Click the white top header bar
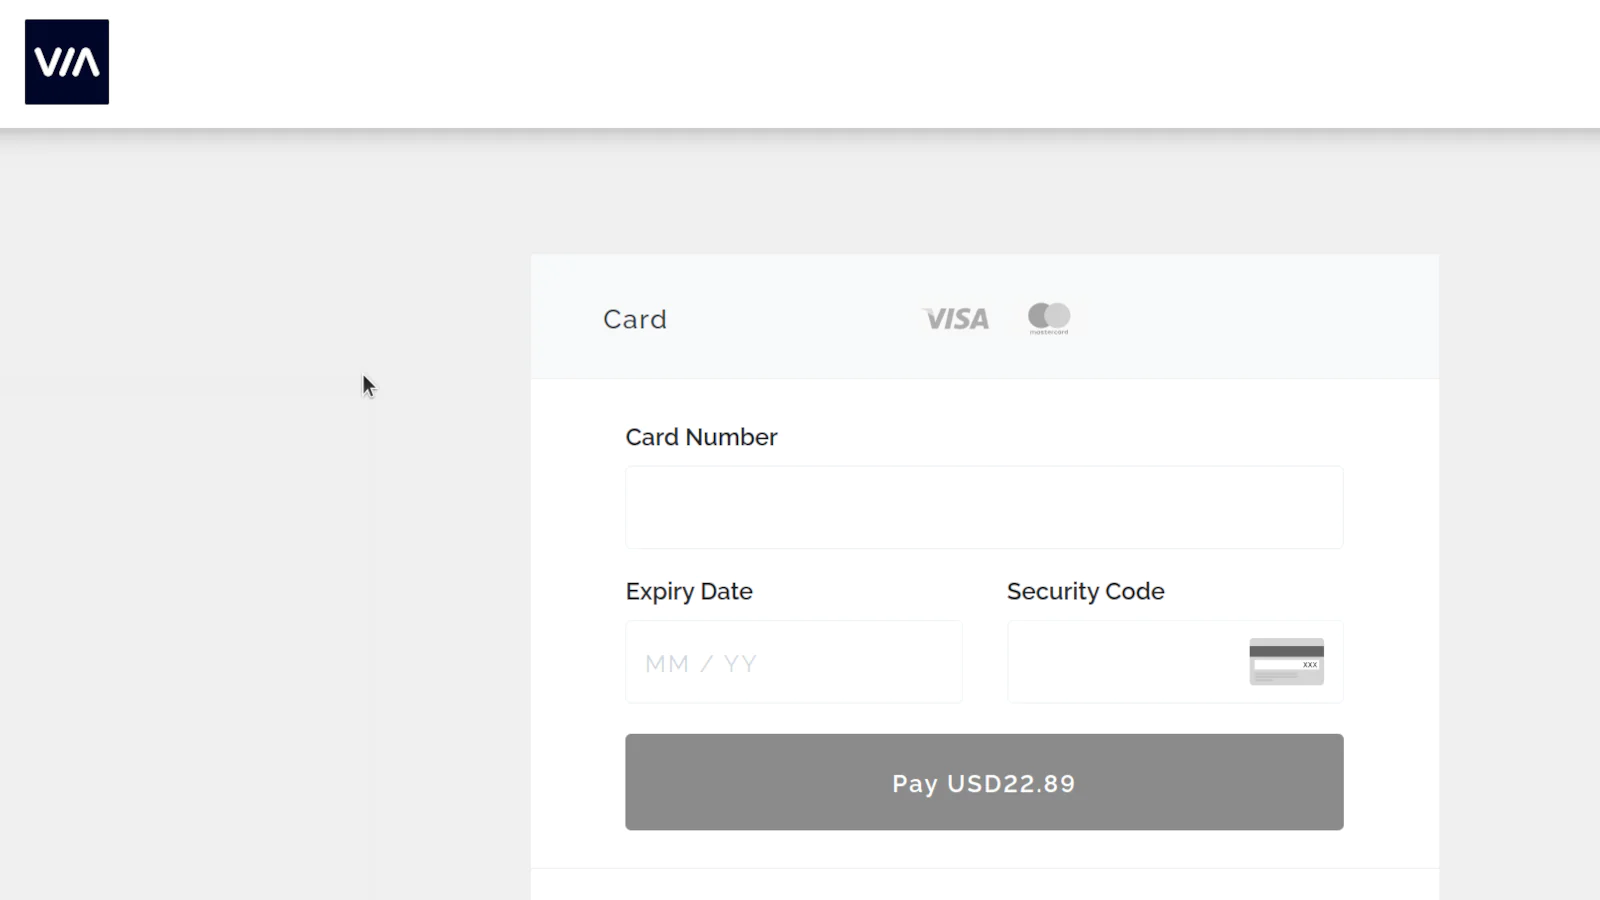Viewport: 1600px width, 900px height. 800,63
